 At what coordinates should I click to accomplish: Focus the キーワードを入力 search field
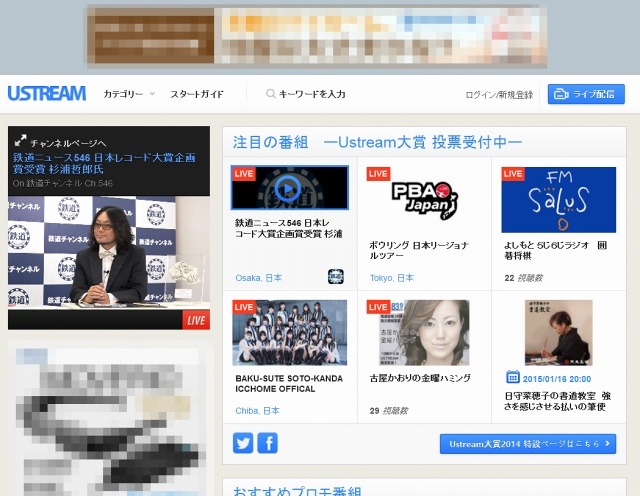click(312, 94)
